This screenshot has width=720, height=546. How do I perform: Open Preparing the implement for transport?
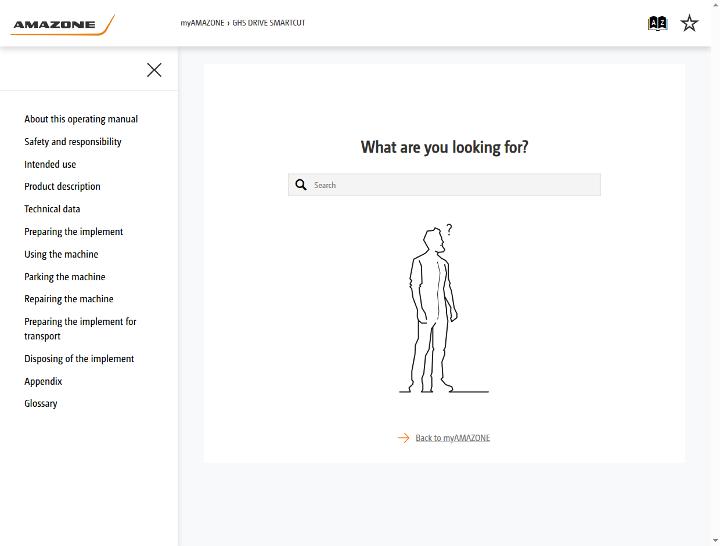click(x=80, y=329)
